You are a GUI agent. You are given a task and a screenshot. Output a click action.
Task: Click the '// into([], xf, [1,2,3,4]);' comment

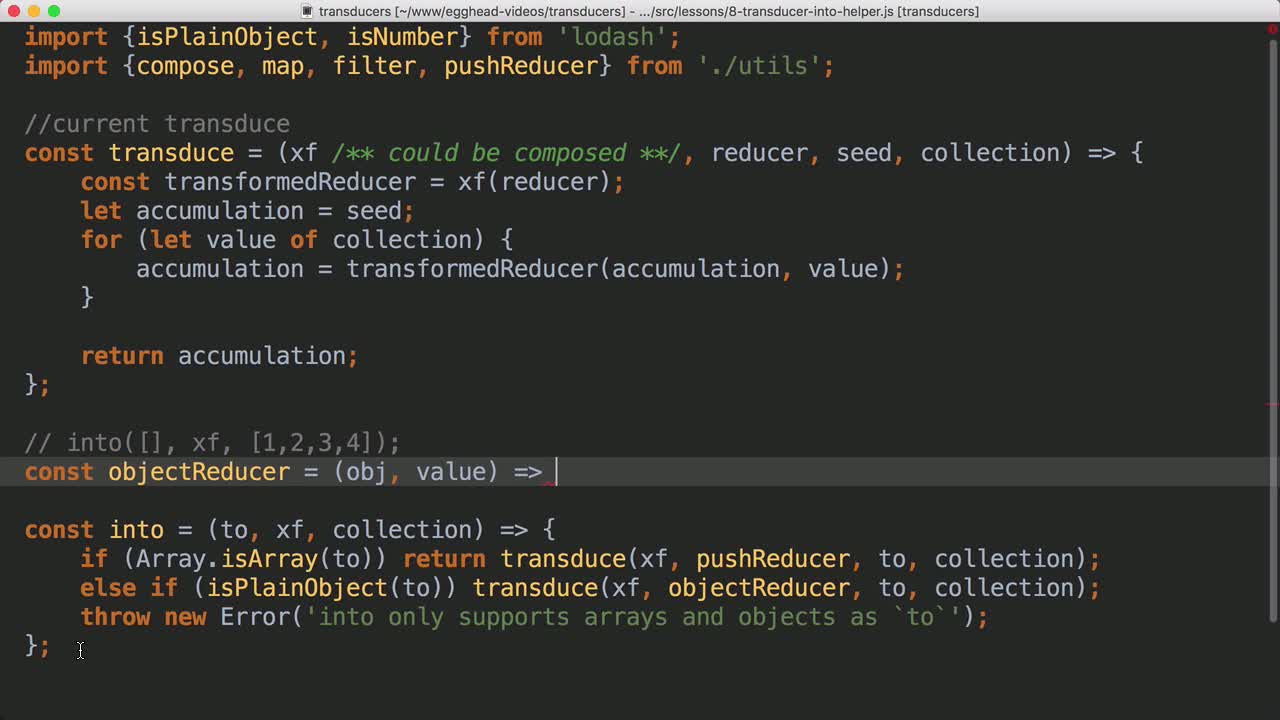tap(213, 443)
